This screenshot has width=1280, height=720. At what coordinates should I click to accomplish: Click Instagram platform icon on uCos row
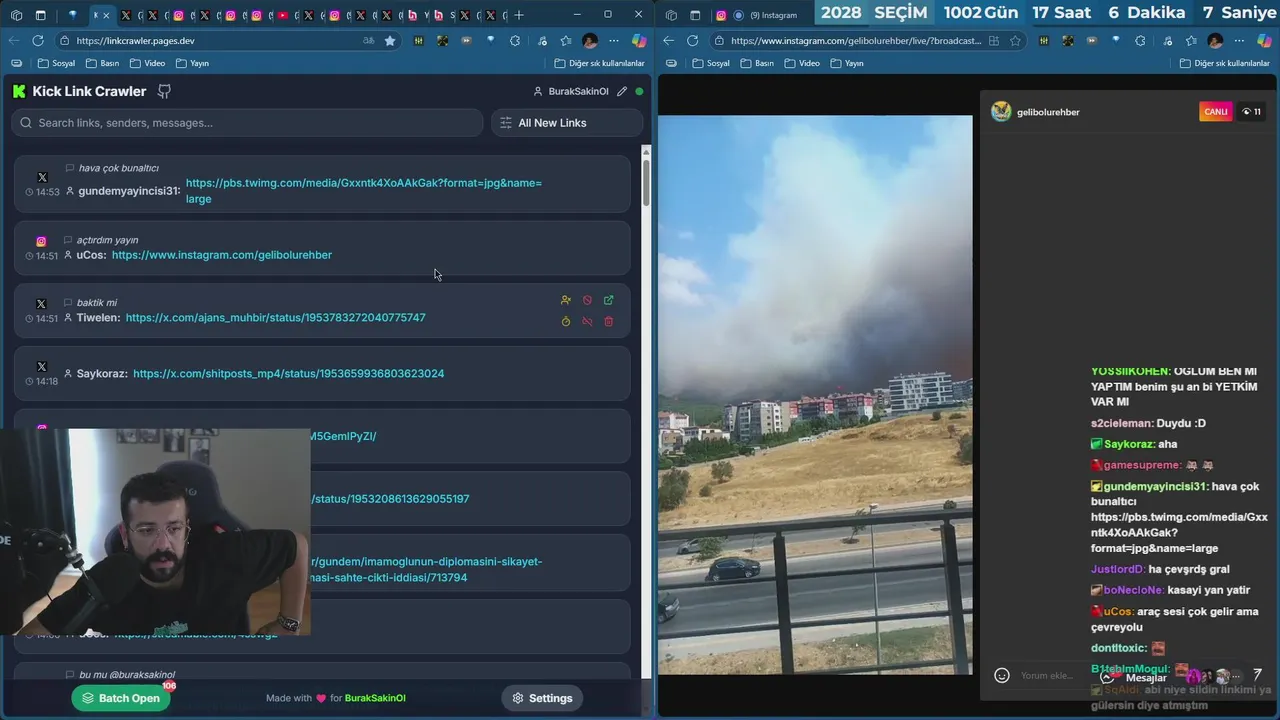click(x=41, y=241)
